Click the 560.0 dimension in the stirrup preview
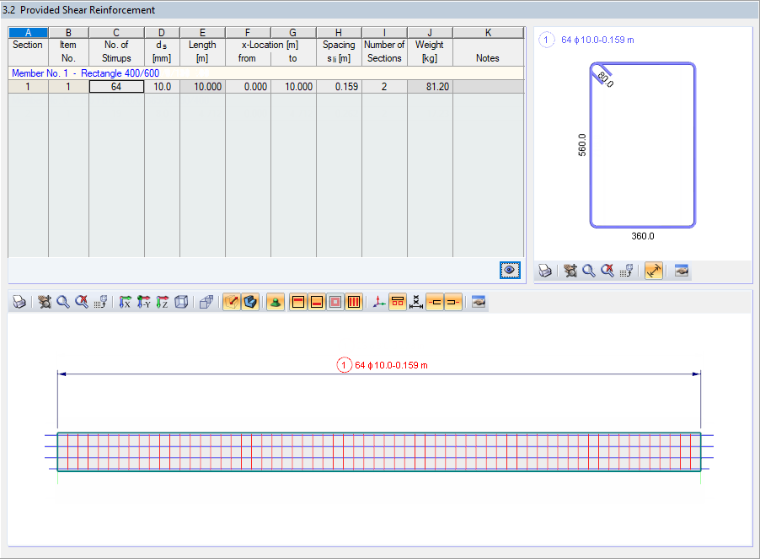Viewport: 760px width, 559px height. point(582,145)
